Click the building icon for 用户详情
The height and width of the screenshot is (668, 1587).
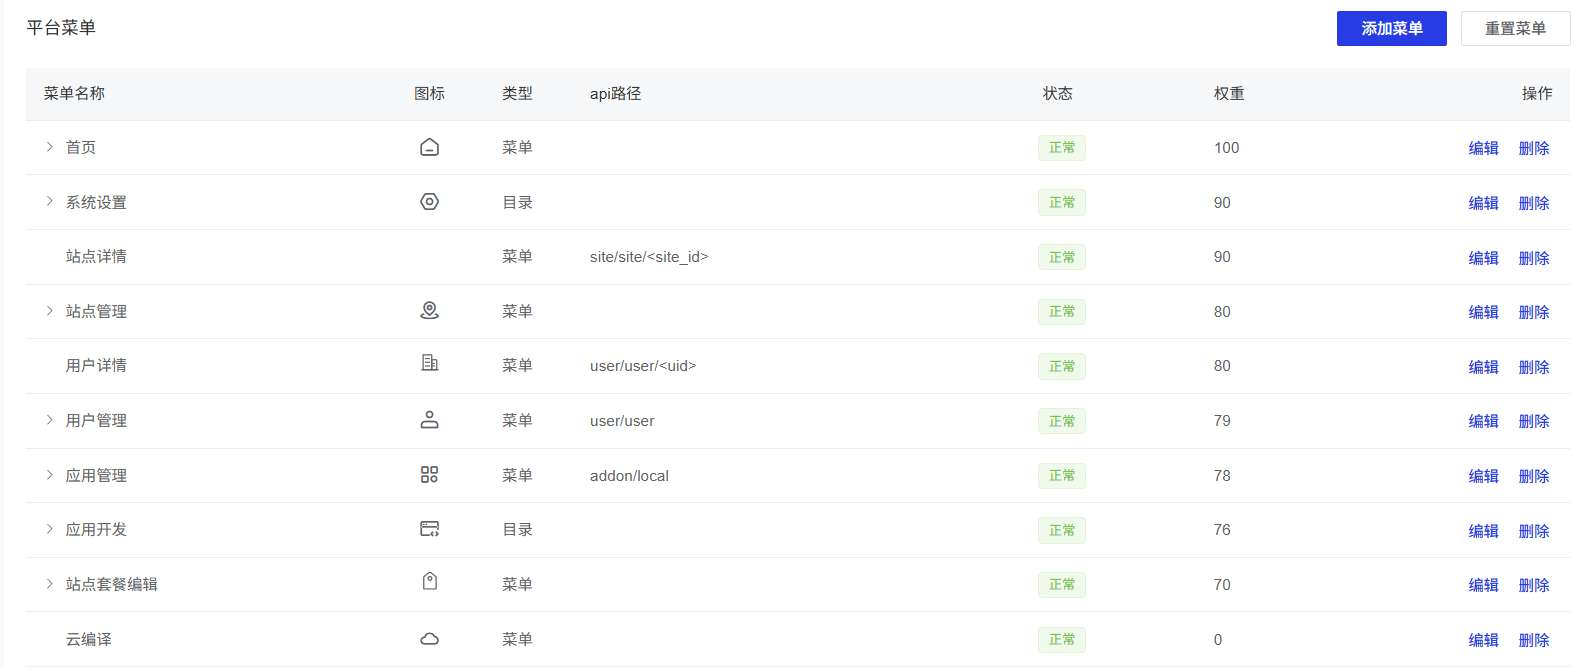[x=429, y=363]
